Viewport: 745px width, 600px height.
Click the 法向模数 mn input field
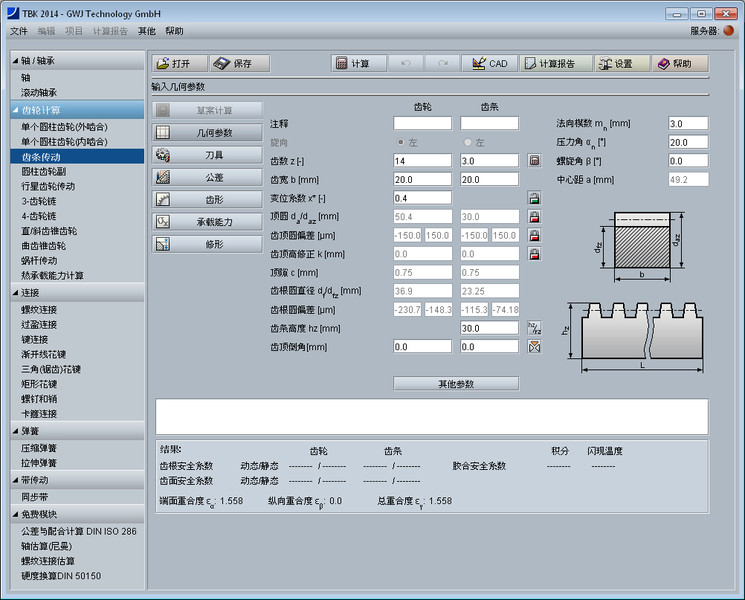[x=687, y=123]
